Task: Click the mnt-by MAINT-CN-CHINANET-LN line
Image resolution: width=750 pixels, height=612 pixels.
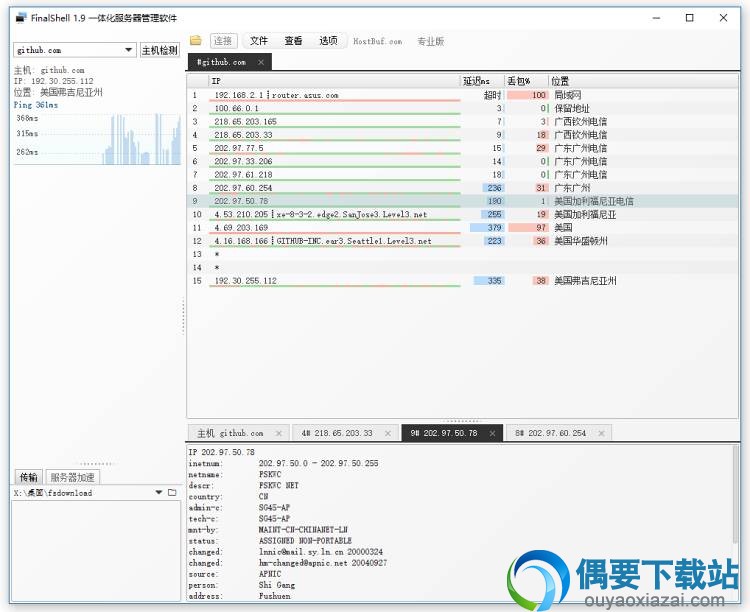Action: pyautogui.click(x=268, y=530)
